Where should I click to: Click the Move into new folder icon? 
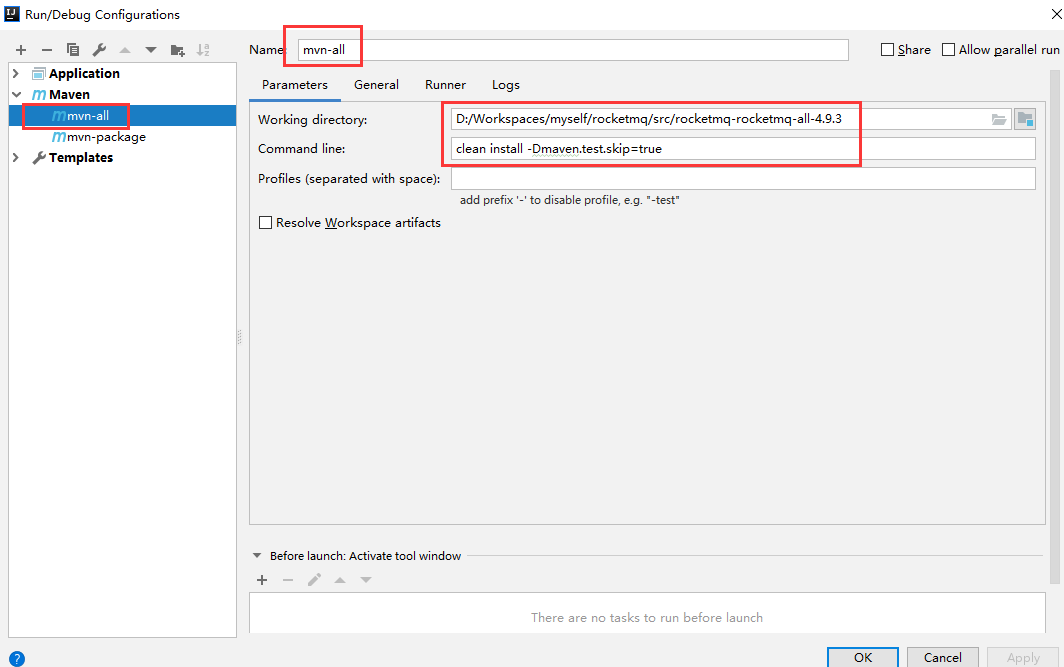click(x=178, y=50)
